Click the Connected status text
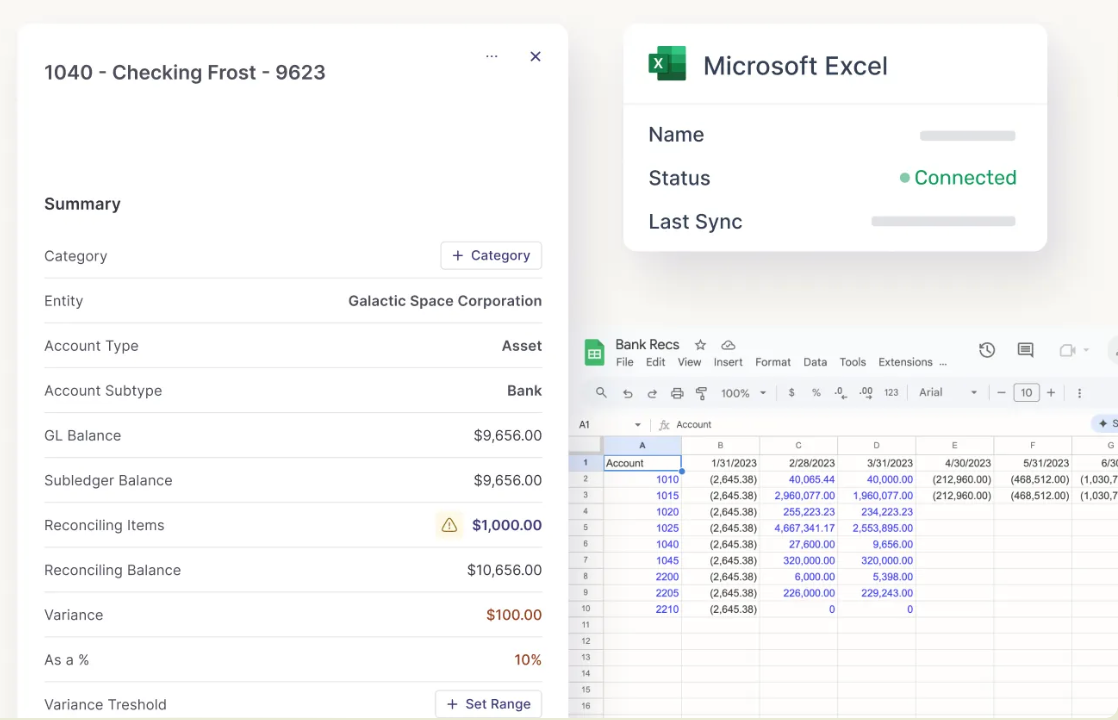This screenshot has height=720, width=1118. 965,178
